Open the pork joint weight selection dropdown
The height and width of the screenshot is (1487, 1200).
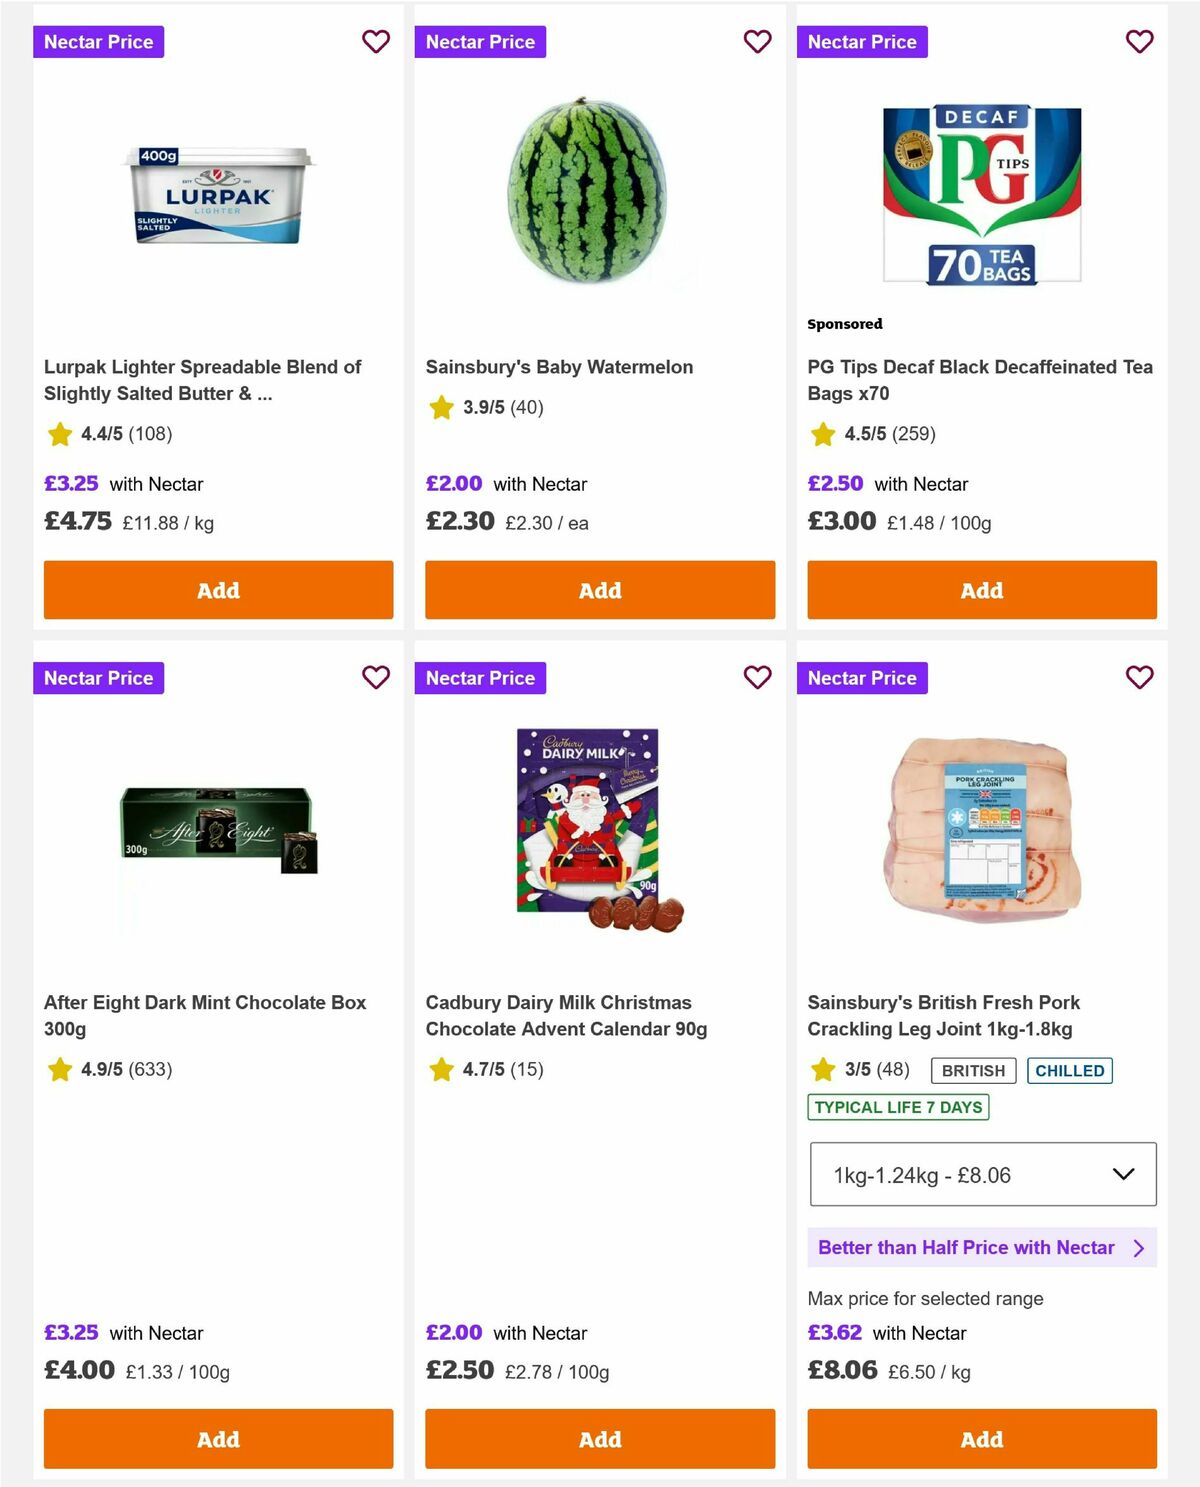pyautogui.click(x=982, y=1176)
